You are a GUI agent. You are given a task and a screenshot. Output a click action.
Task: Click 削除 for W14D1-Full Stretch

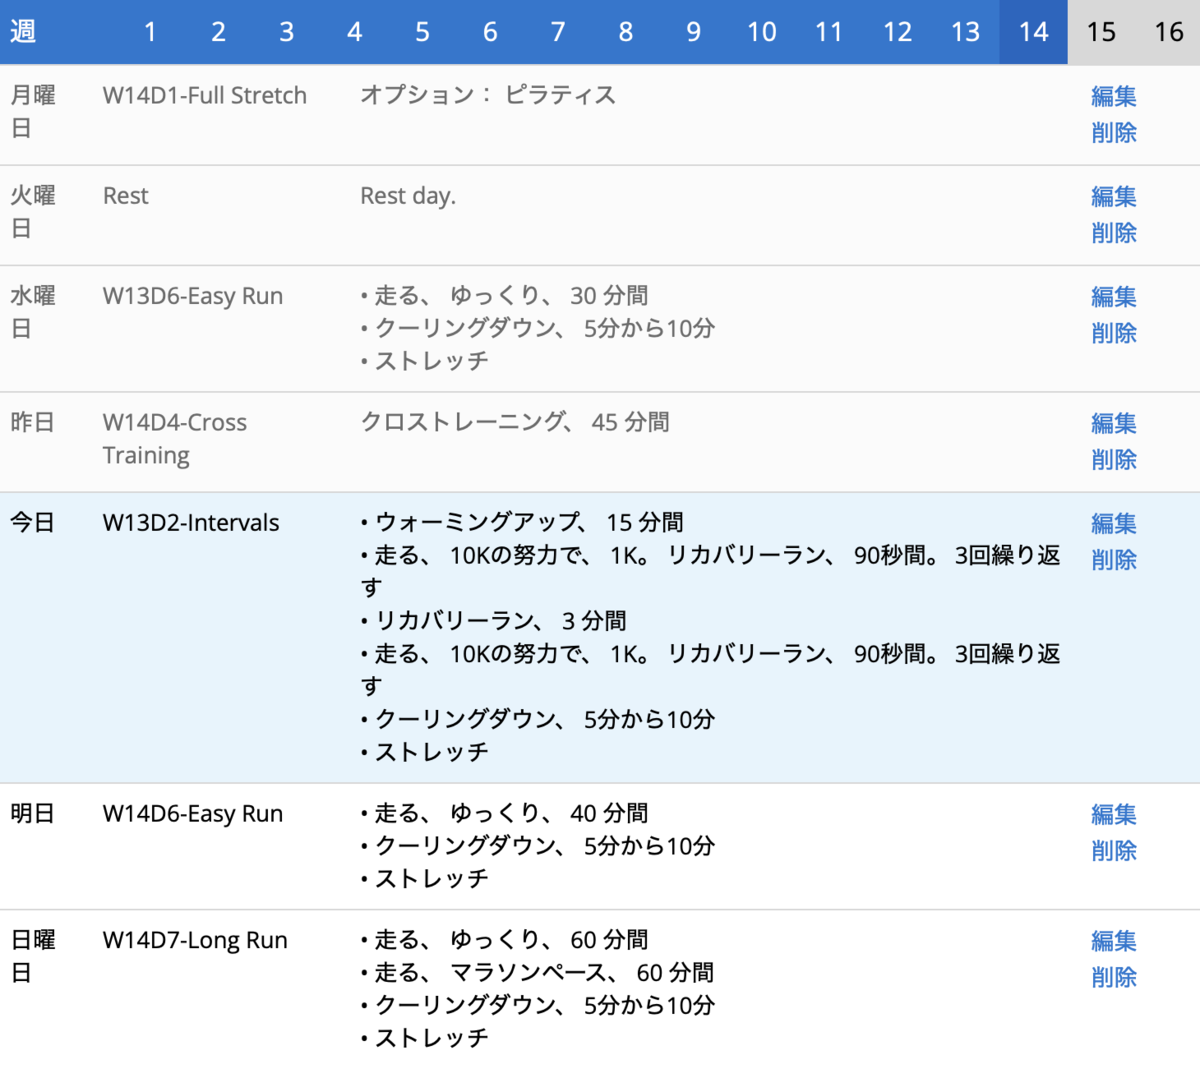(1114, 132)
